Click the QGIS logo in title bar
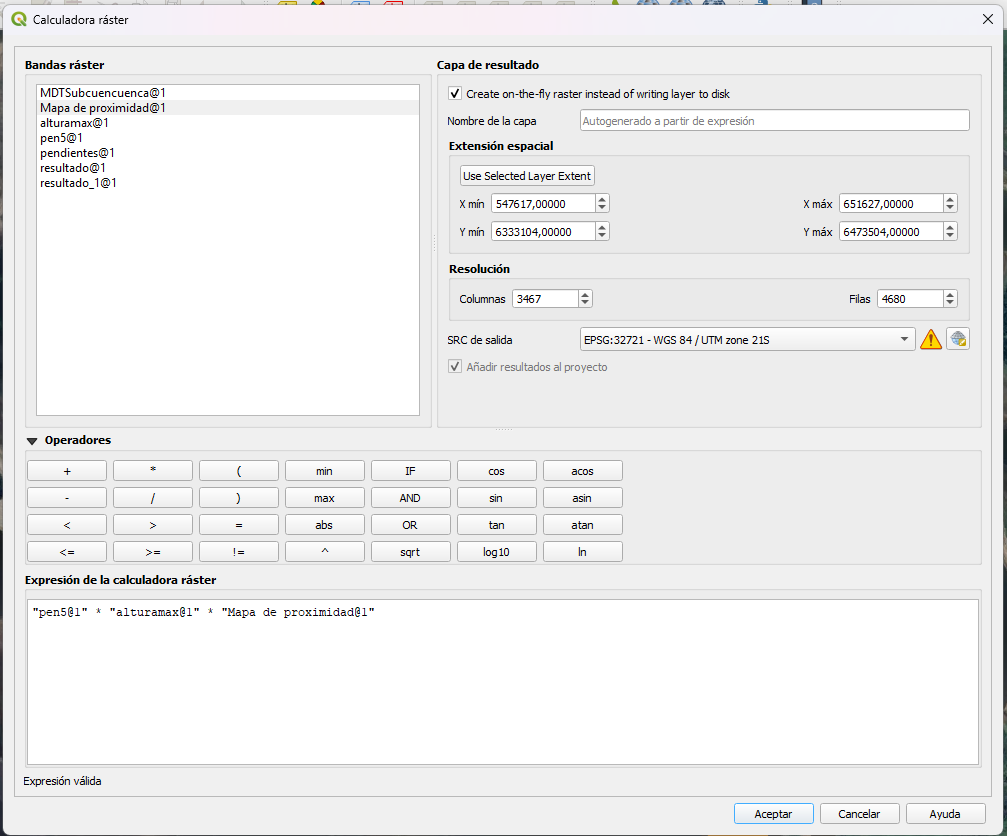 [19, 19]
